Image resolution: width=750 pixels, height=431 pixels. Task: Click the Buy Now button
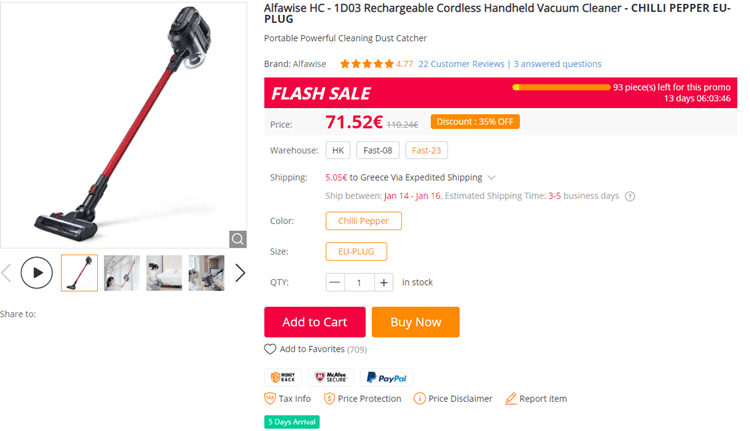pos(416,322)
